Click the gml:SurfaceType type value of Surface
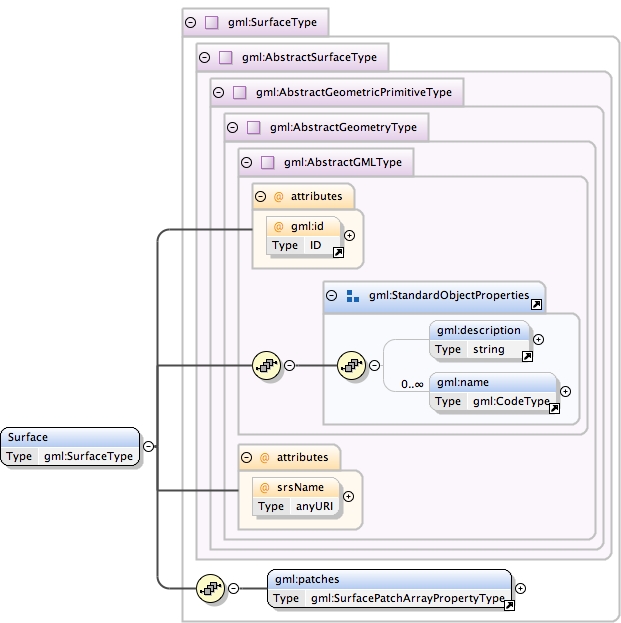621x623 pixels. [89, 456]
